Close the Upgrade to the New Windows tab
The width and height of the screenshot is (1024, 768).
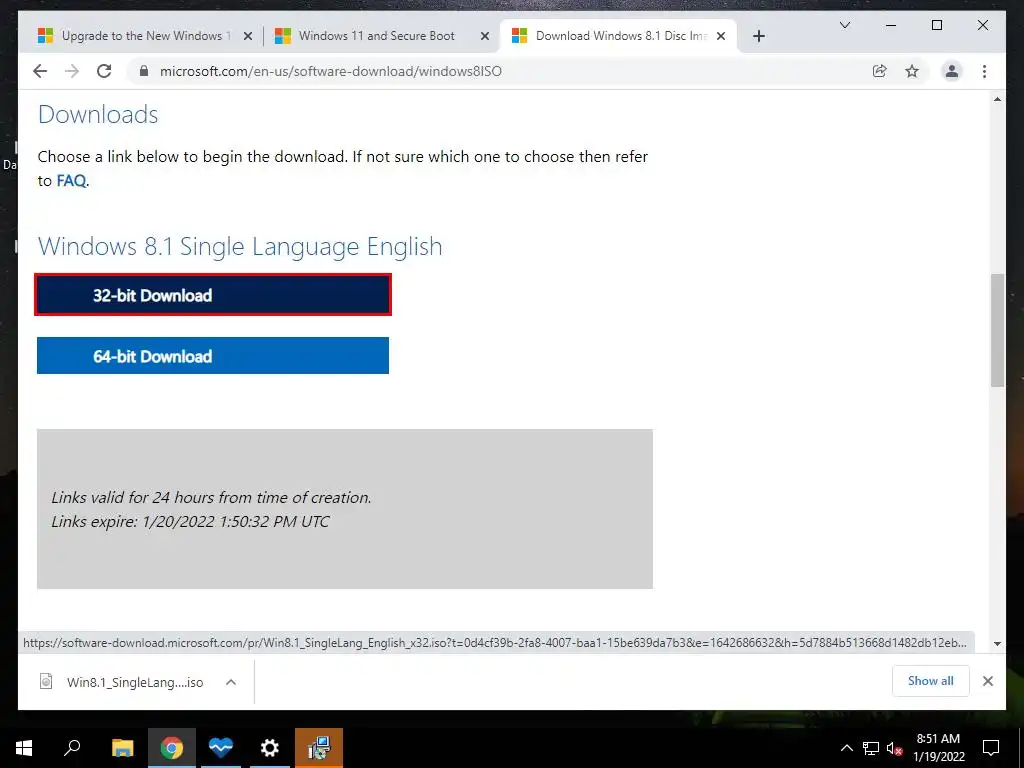(248, 36)
